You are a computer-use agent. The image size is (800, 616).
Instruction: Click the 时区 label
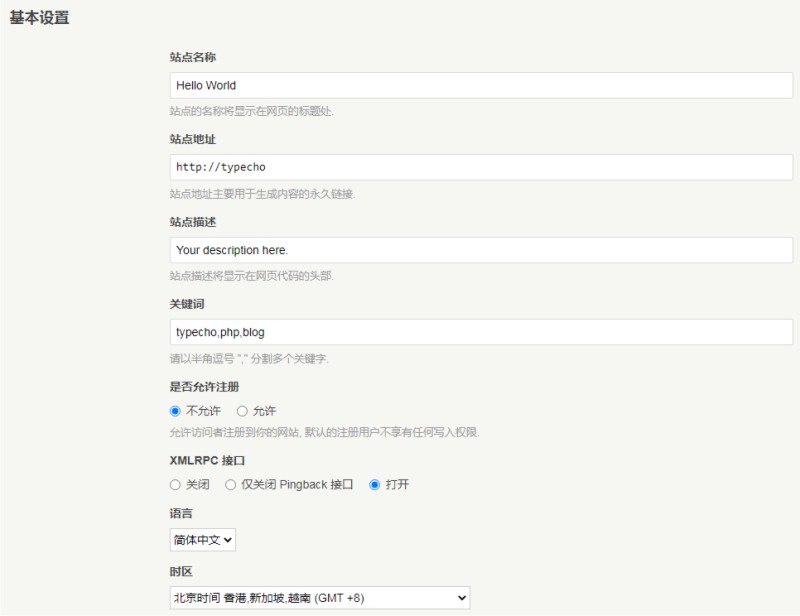(x=181, y=572)
